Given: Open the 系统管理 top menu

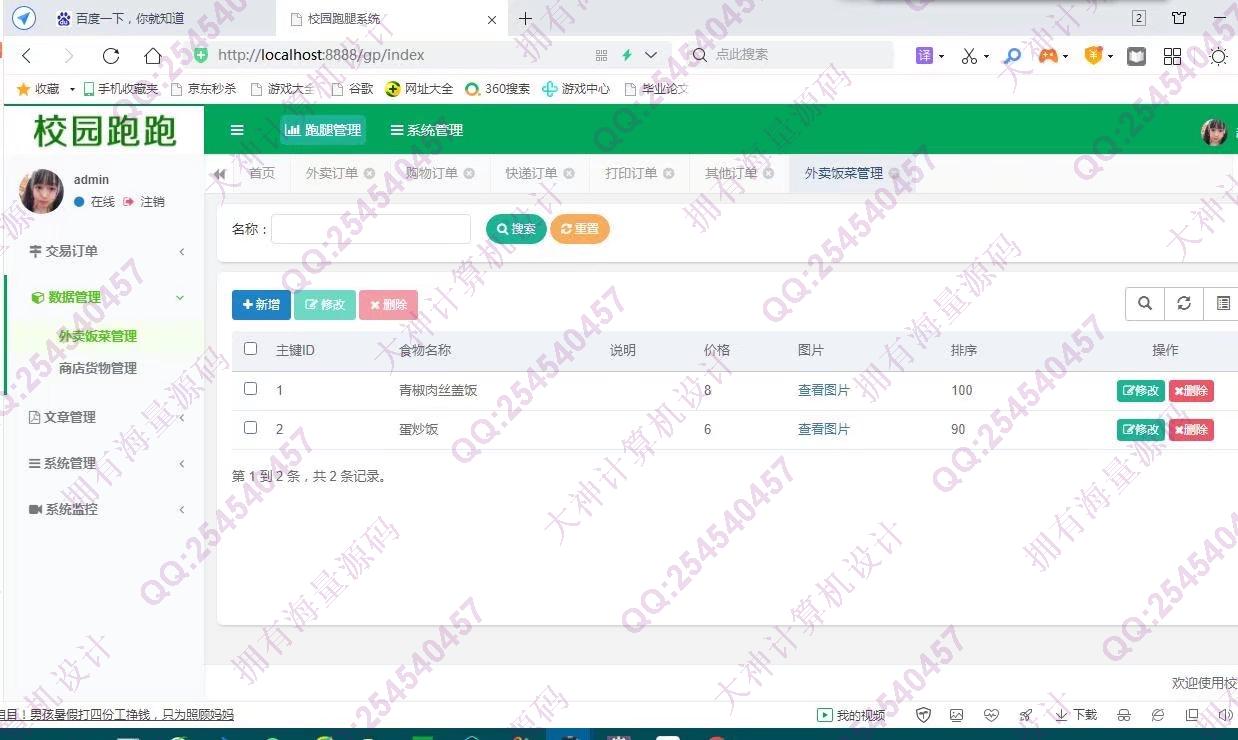Looking at the screenshot, I should [x=426, y=130].
